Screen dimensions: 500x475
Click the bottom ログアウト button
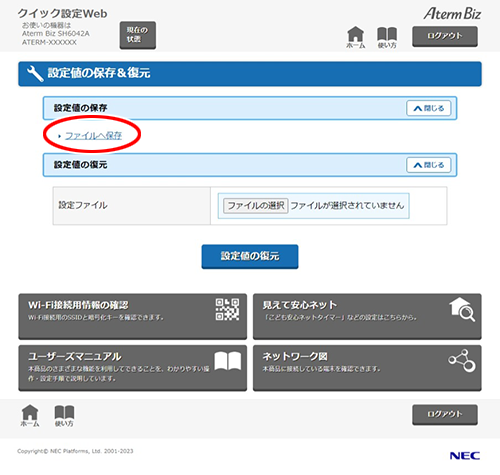point(445,414)
